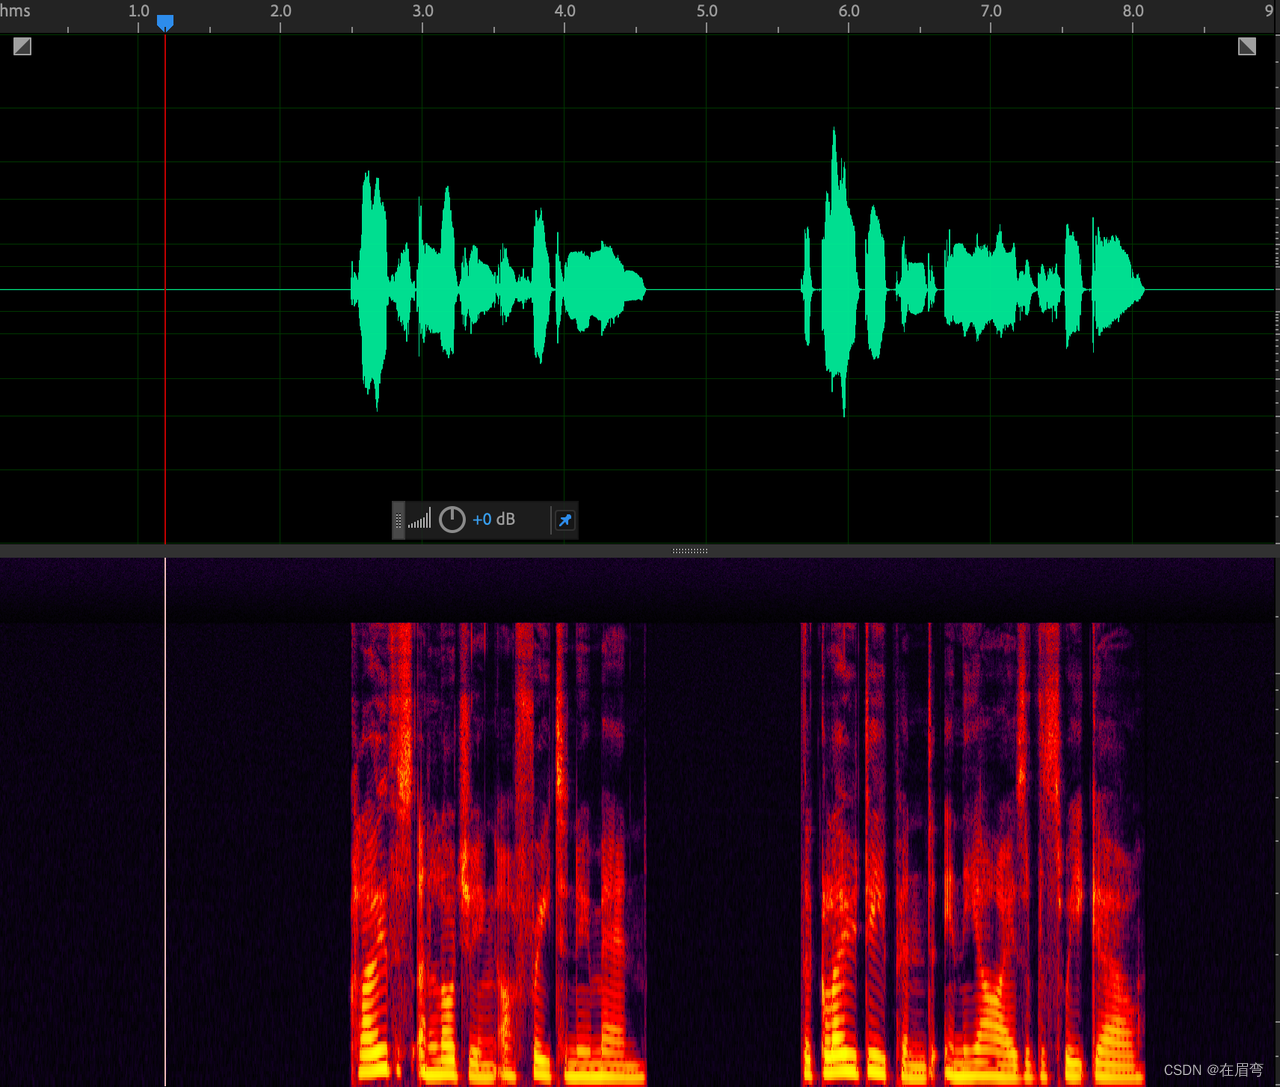Click the hms time format label
The height and width of the screenshot is (1087, 1280).
coord(15,11)
